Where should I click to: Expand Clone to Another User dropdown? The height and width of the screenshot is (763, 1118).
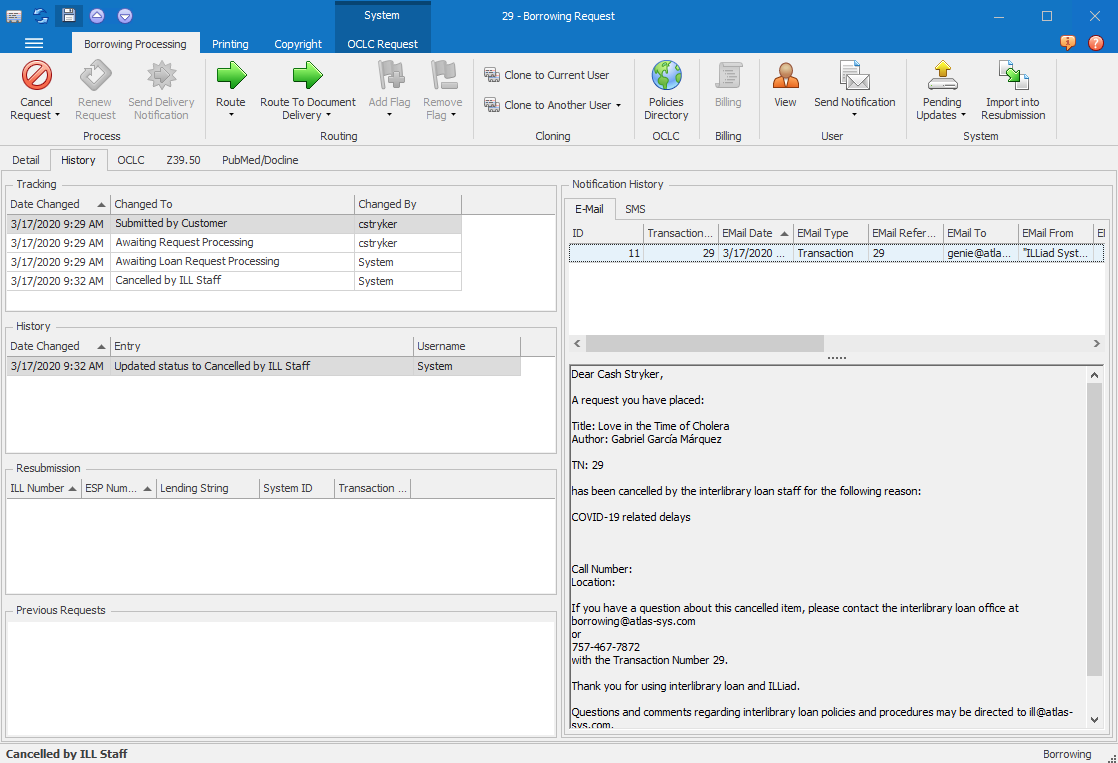[618, 106]
